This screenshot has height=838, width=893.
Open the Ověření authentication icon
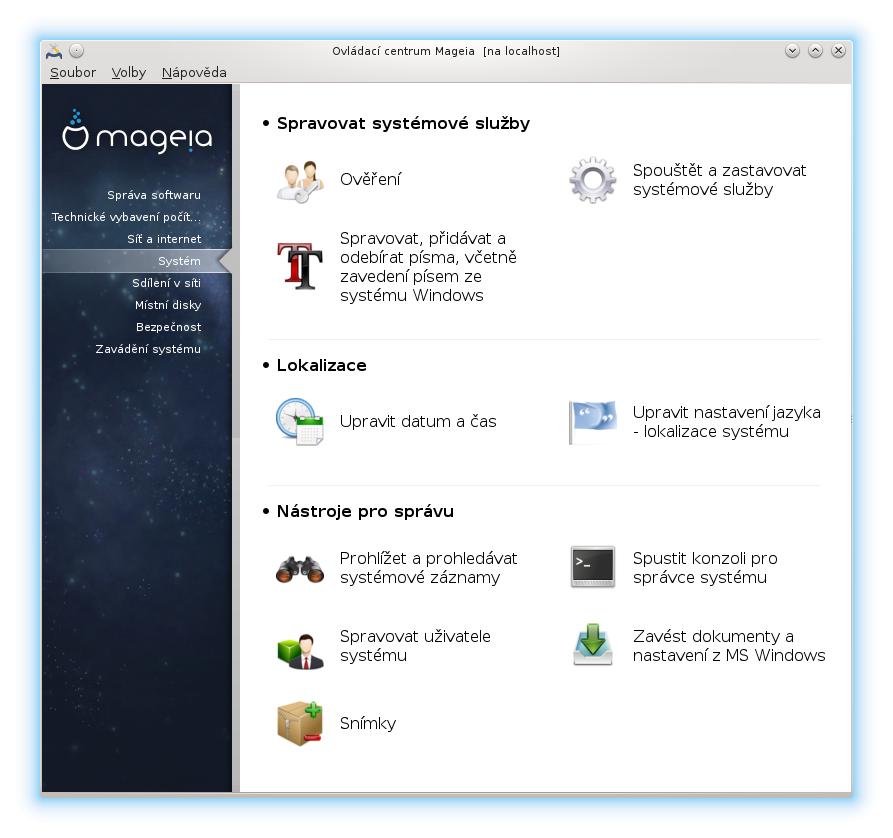coord(300,181)
